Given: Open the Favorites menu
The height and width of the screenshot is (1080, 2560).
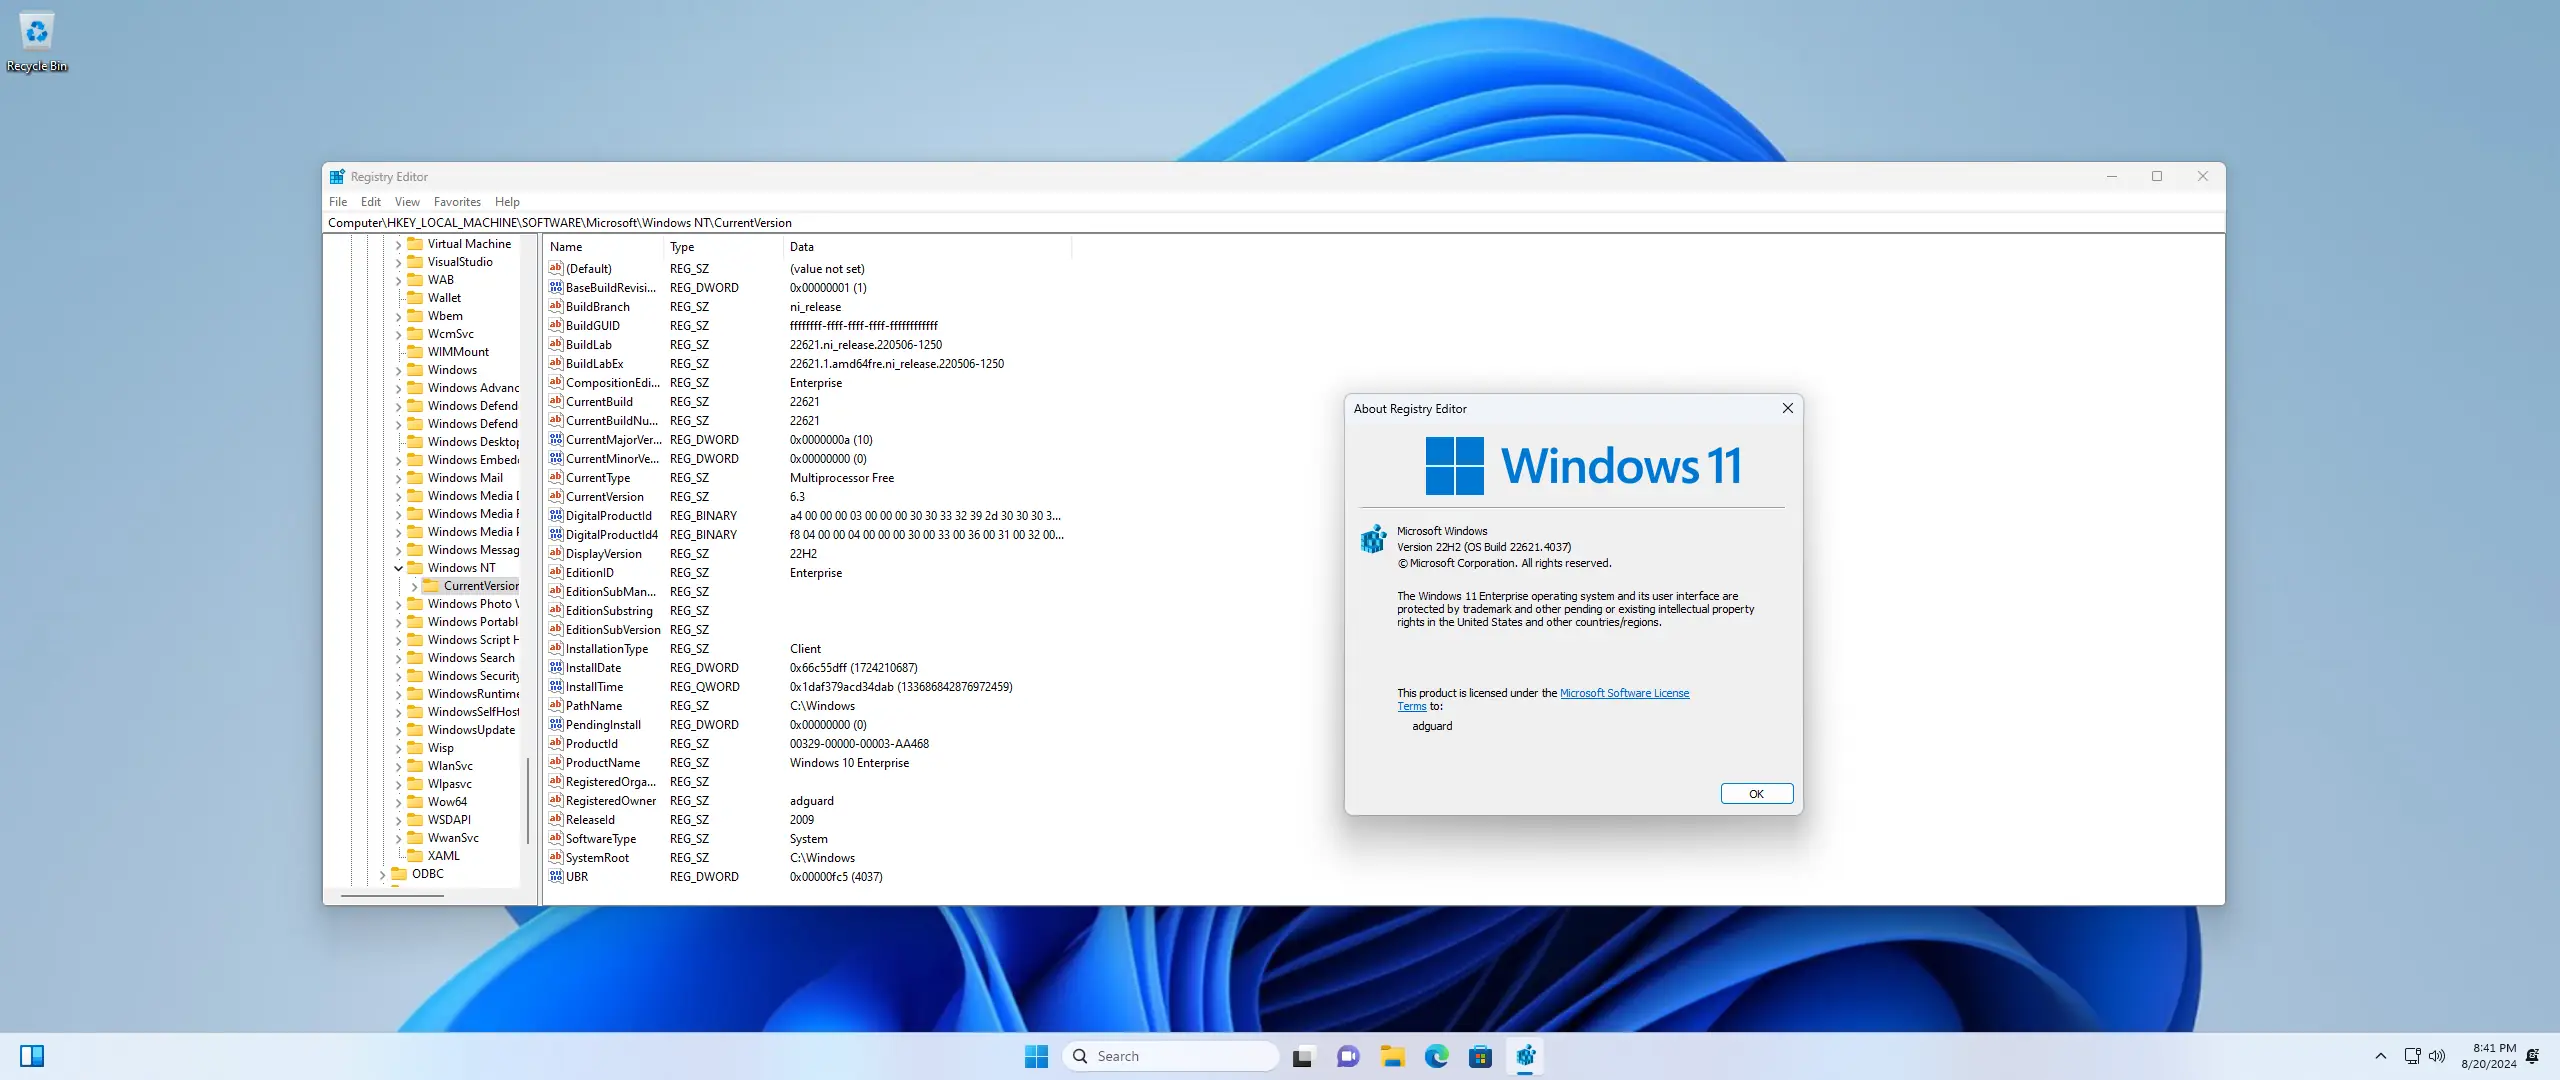Looking at the screenshot, I should coord(457,202).
